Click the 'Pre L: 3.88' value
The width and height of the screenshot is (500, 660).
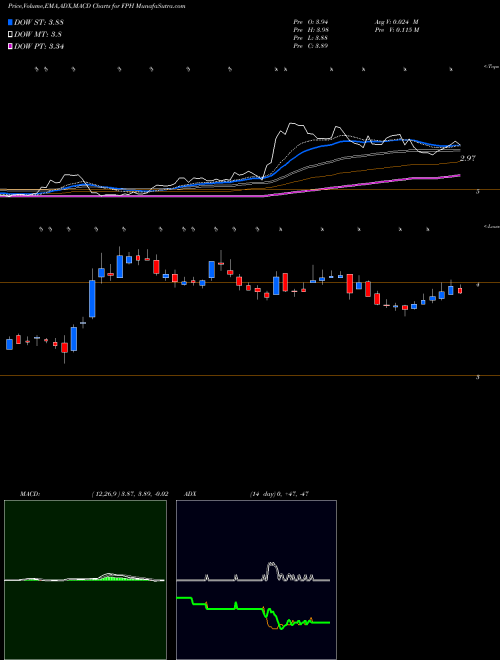pos(311,38)
